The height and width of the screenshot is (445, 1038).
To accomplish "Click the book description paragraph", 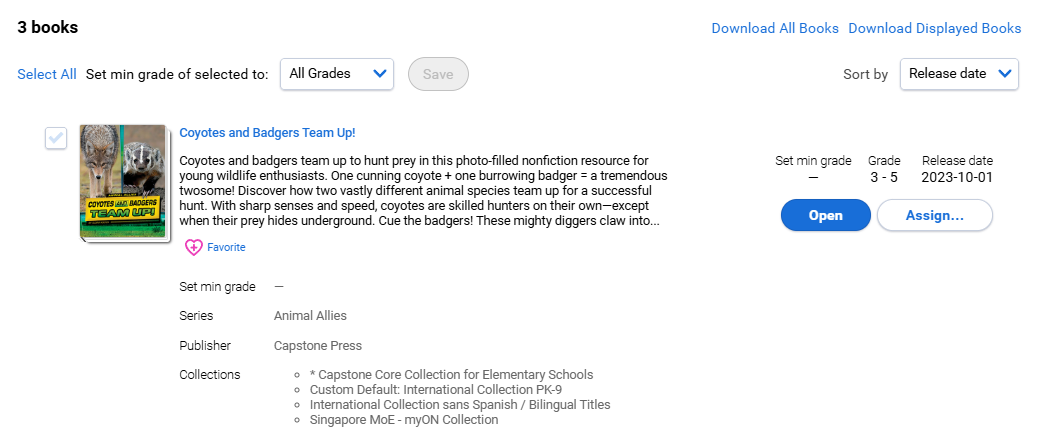I will 424,191.
